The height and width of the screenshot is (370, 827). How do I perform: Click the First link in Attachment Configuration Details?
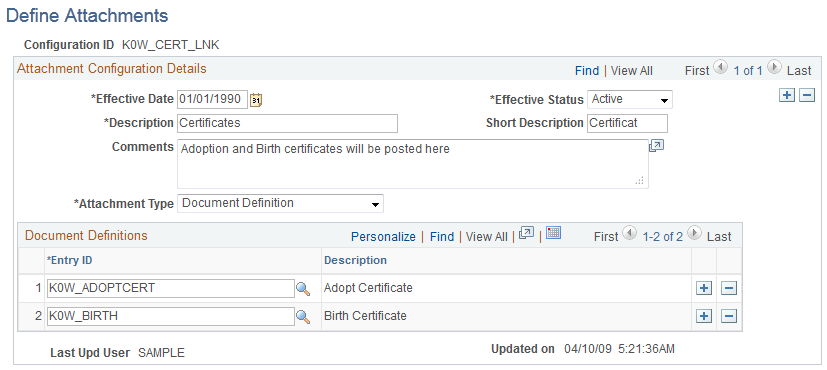tap(697, 71)
